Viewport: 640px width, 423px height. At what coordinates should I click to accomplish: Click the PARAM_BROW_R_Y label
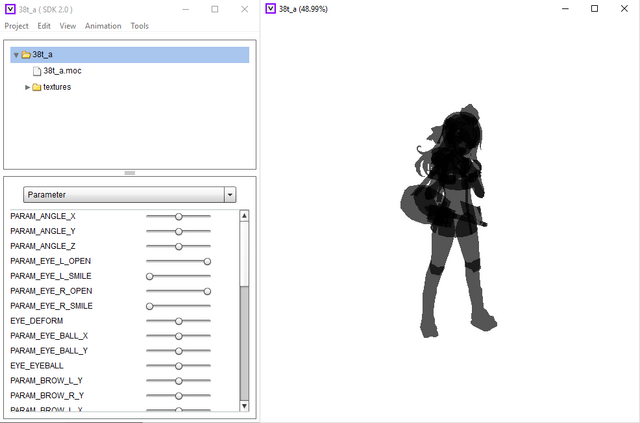coord(47,395)
